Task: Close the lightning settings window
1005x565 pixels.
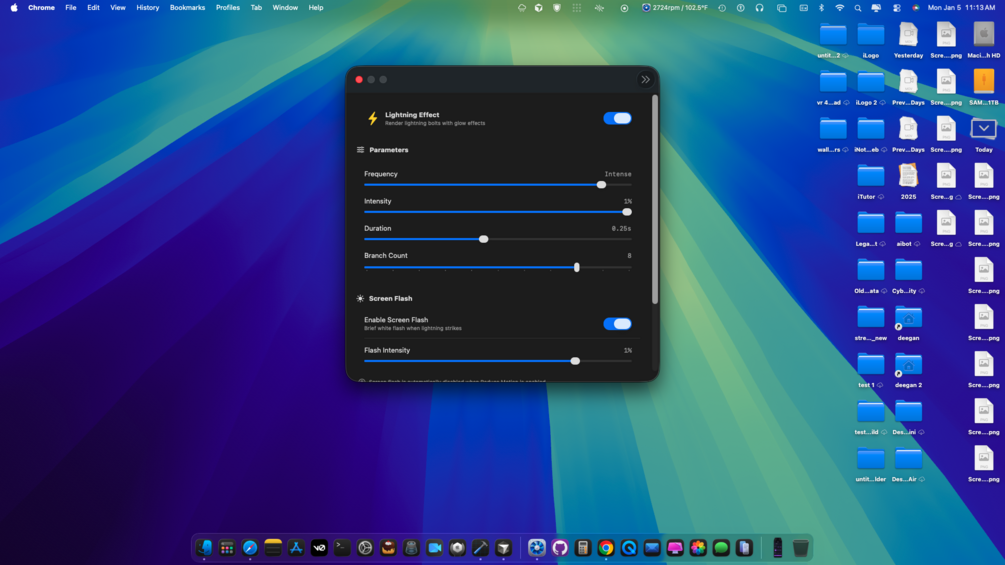Action: pyautogui.click(x=359, y=79)
